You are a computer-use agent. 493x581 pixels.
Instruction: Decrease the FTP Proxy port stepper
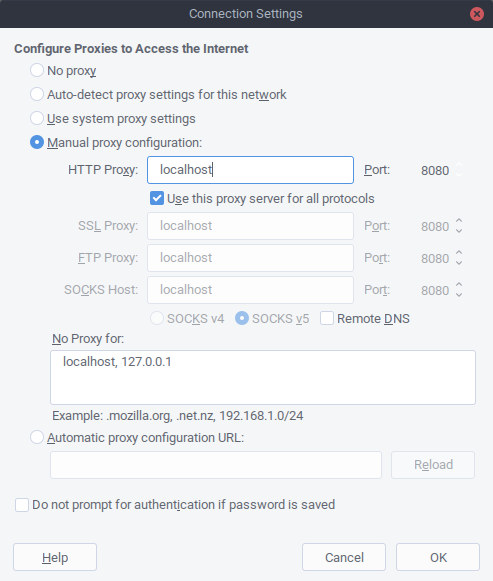[x=459, y=263]
